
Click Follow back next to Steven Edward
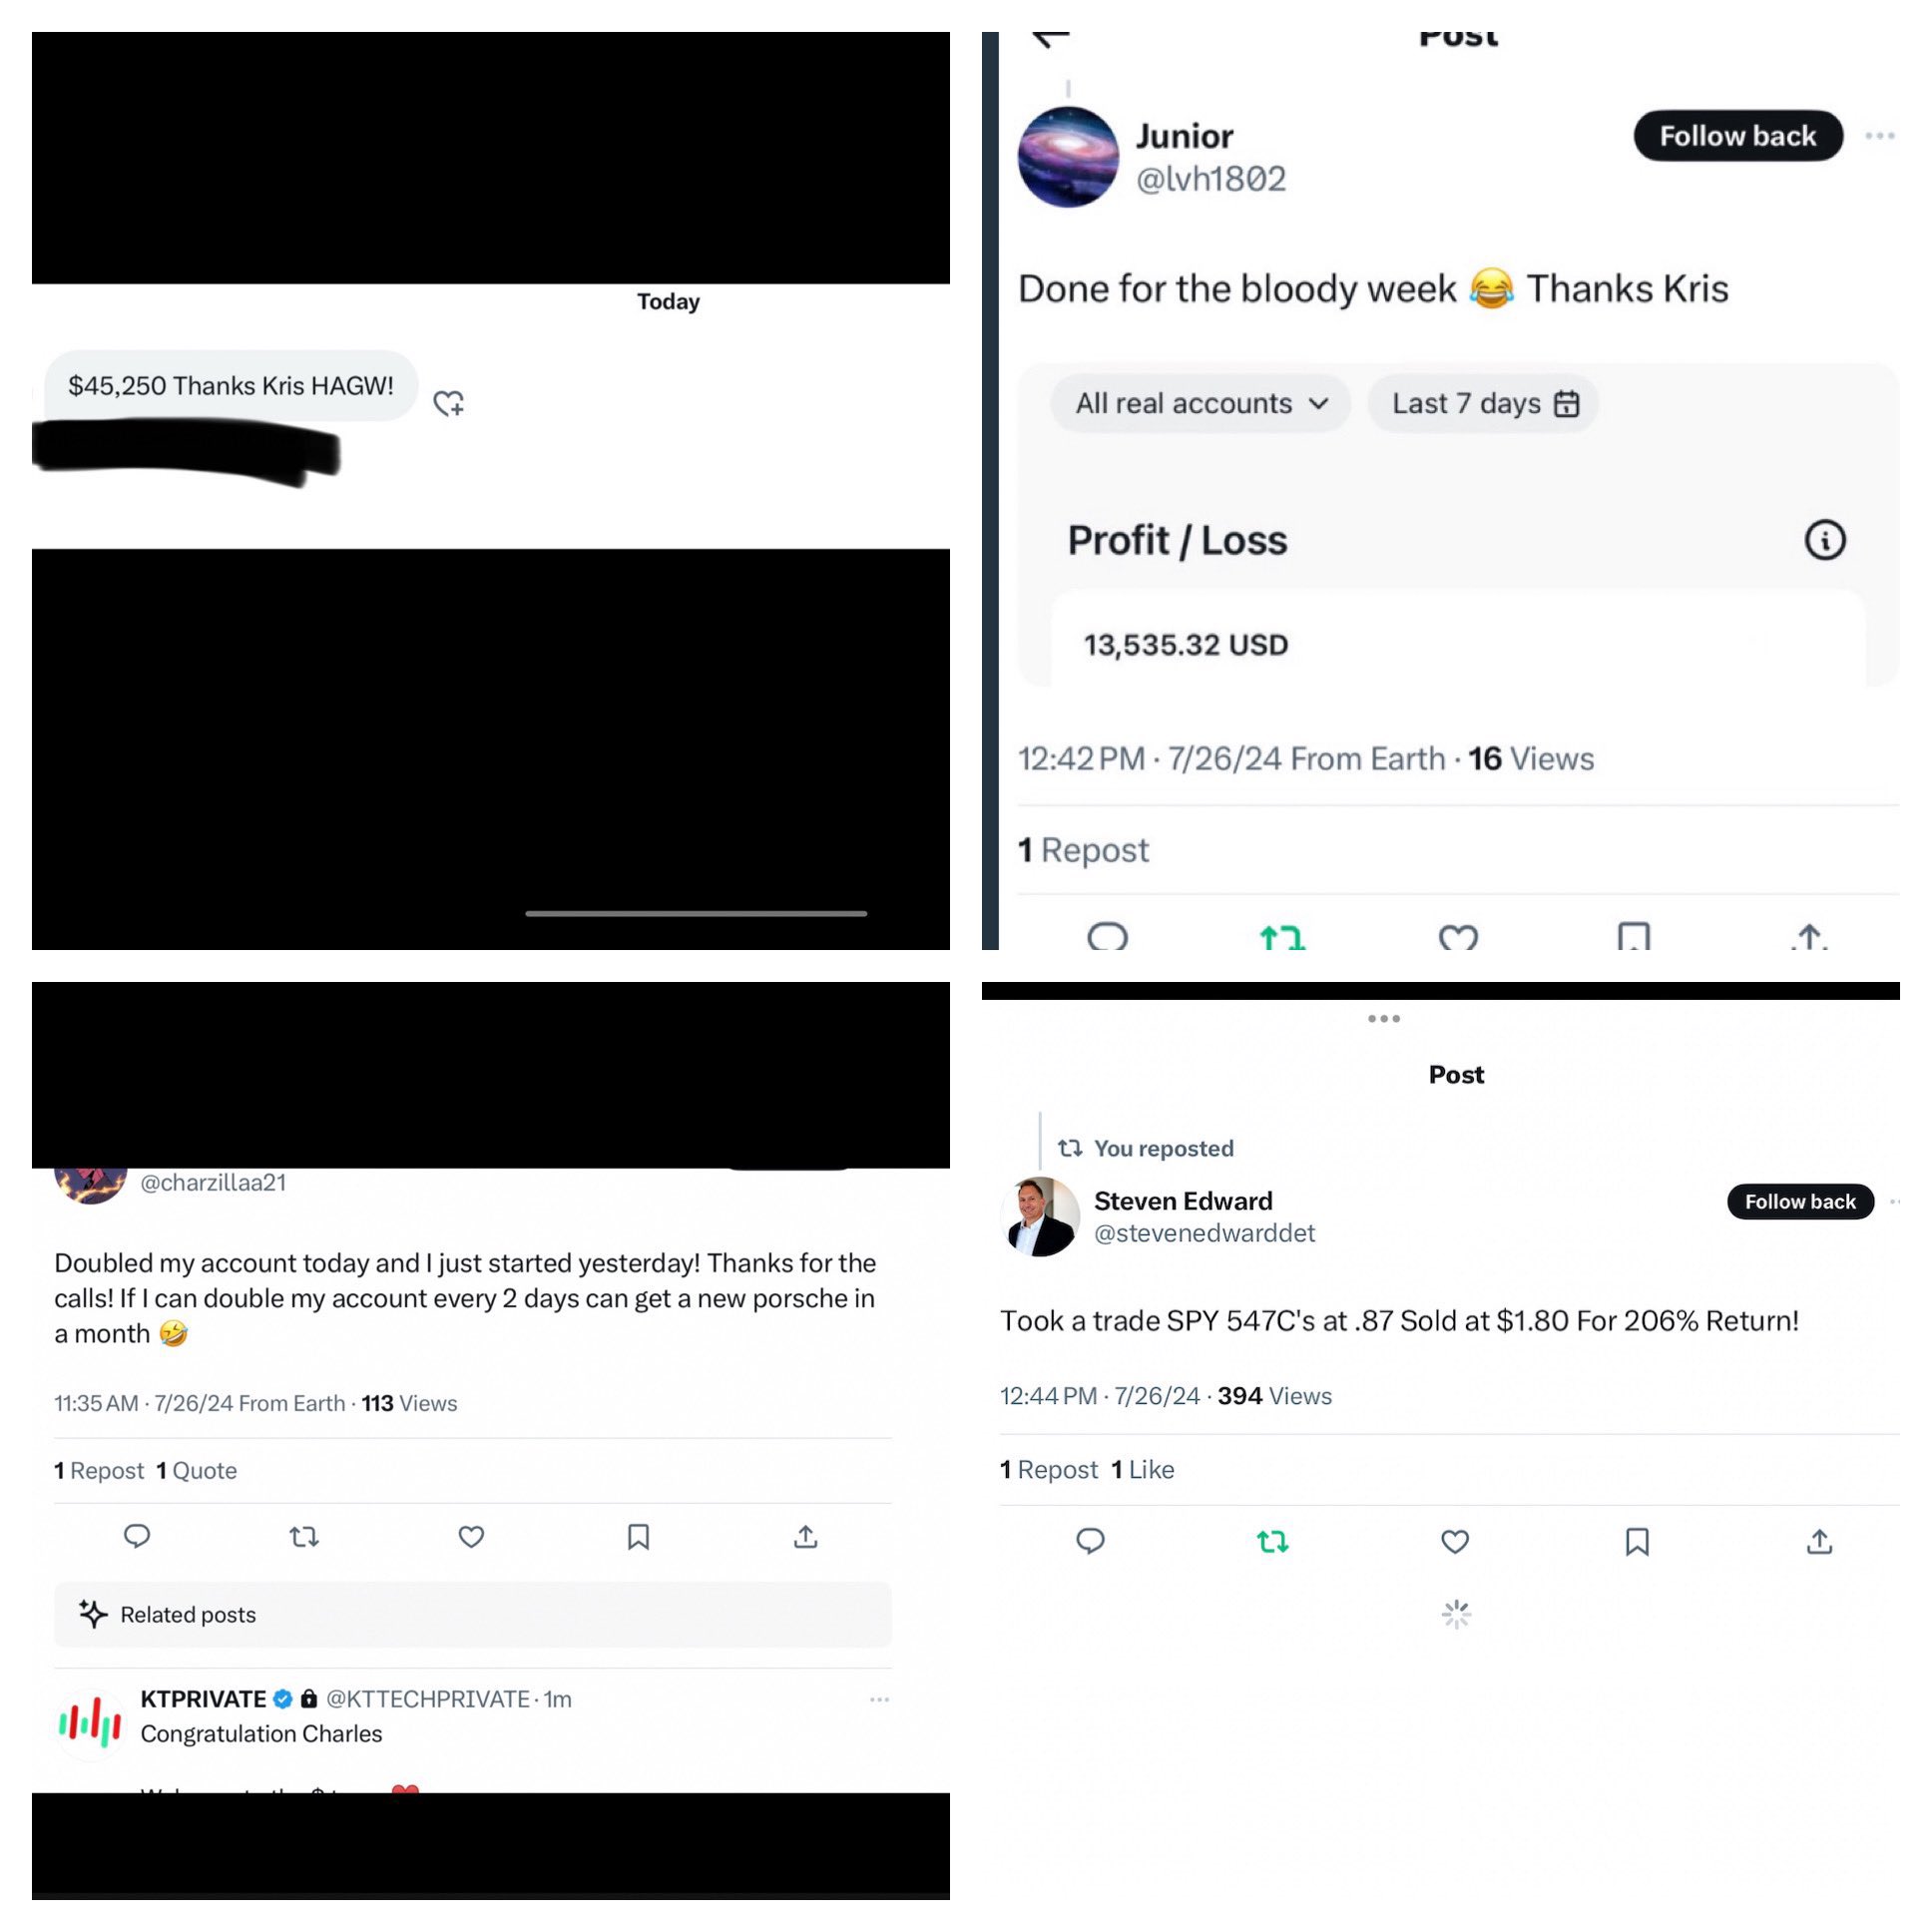(x=1800, y=1201)
